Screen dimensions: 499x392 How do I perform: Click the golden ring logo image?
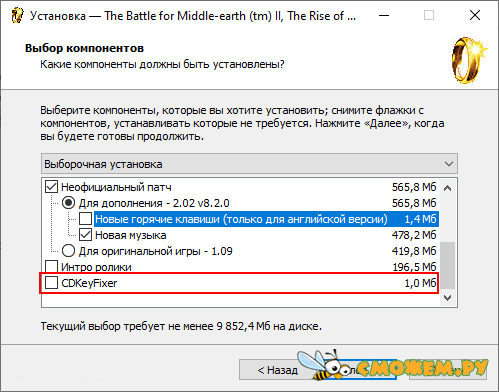point(469,60)
